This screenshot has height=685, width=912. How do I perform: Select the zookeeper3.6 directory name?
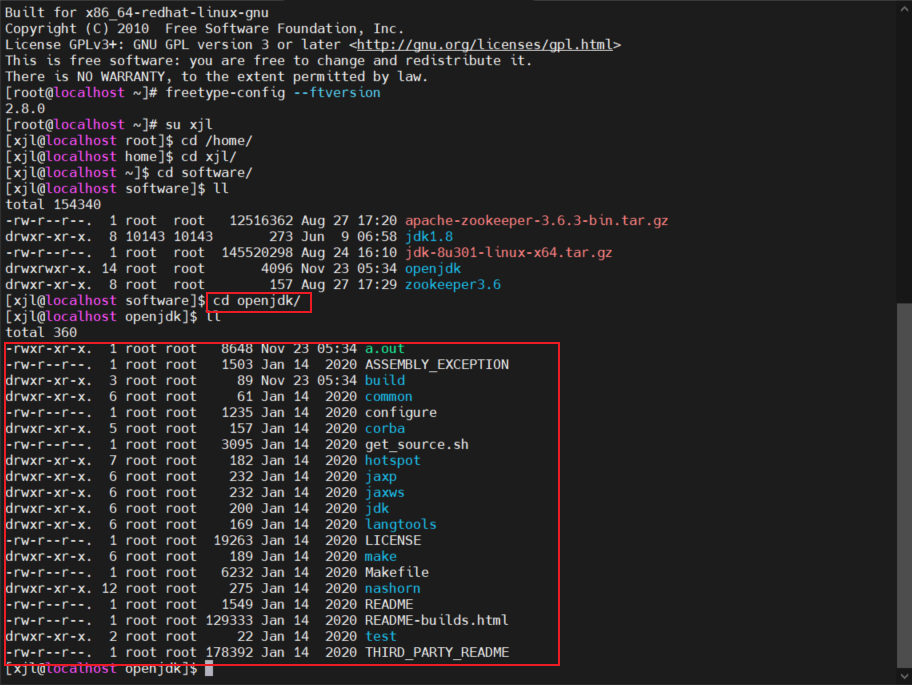click(x=453, y=285)
